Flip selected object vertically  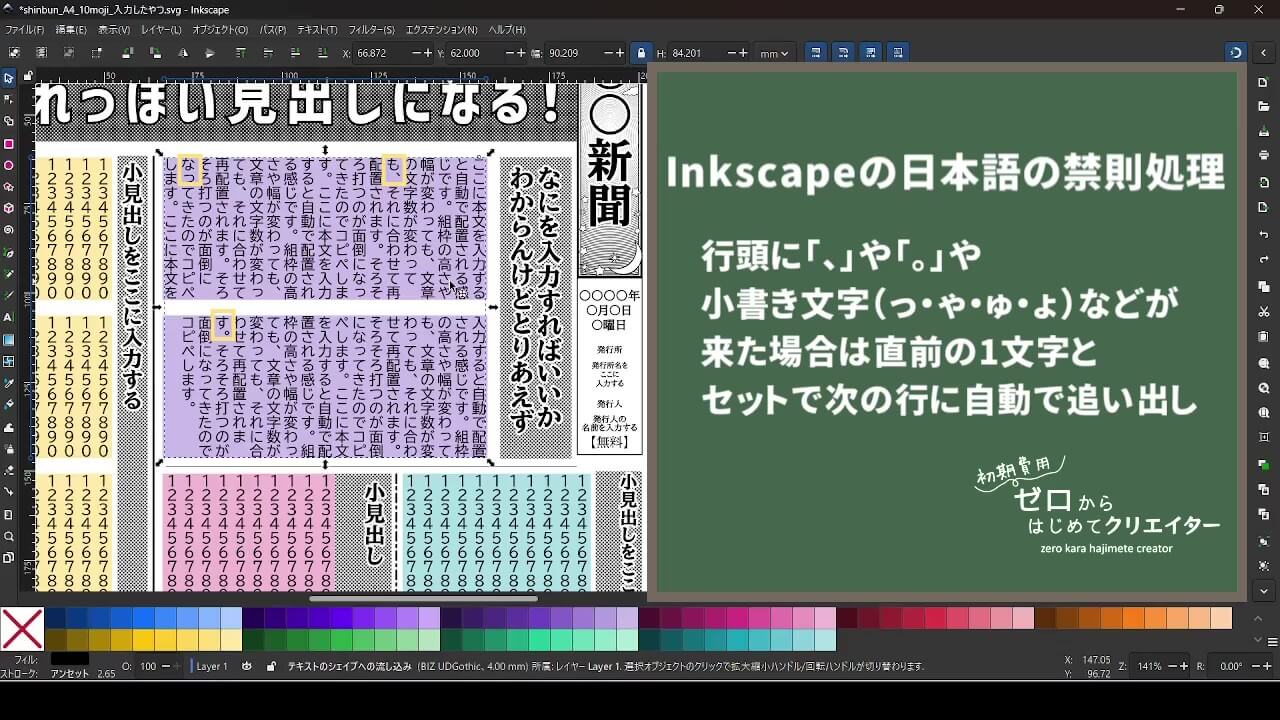click(210, 53)
